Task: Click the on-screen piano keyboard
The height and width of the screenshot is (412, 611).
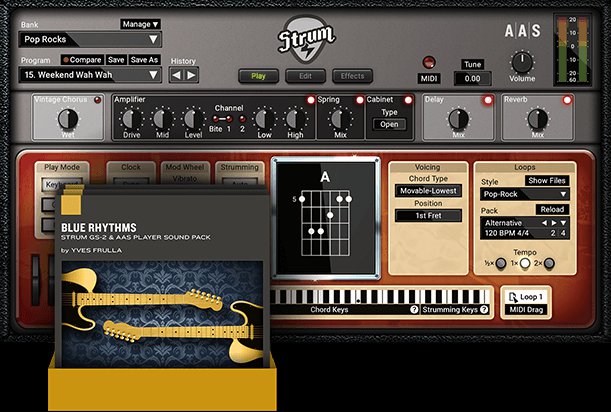Action: tap(380, 296)
